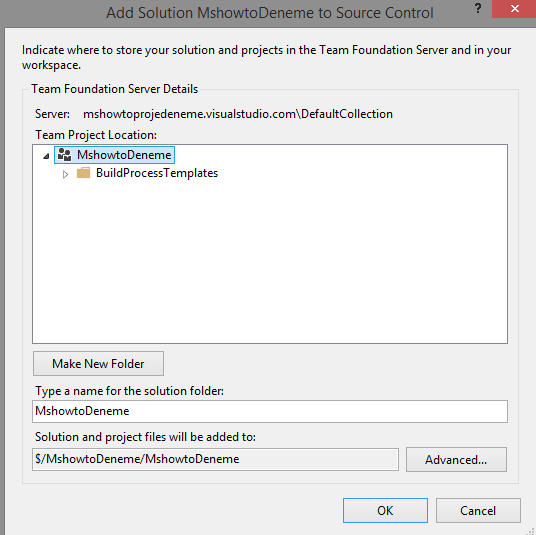
Task: Select the BuildProcessTemplates tree item
Action: 157,173
